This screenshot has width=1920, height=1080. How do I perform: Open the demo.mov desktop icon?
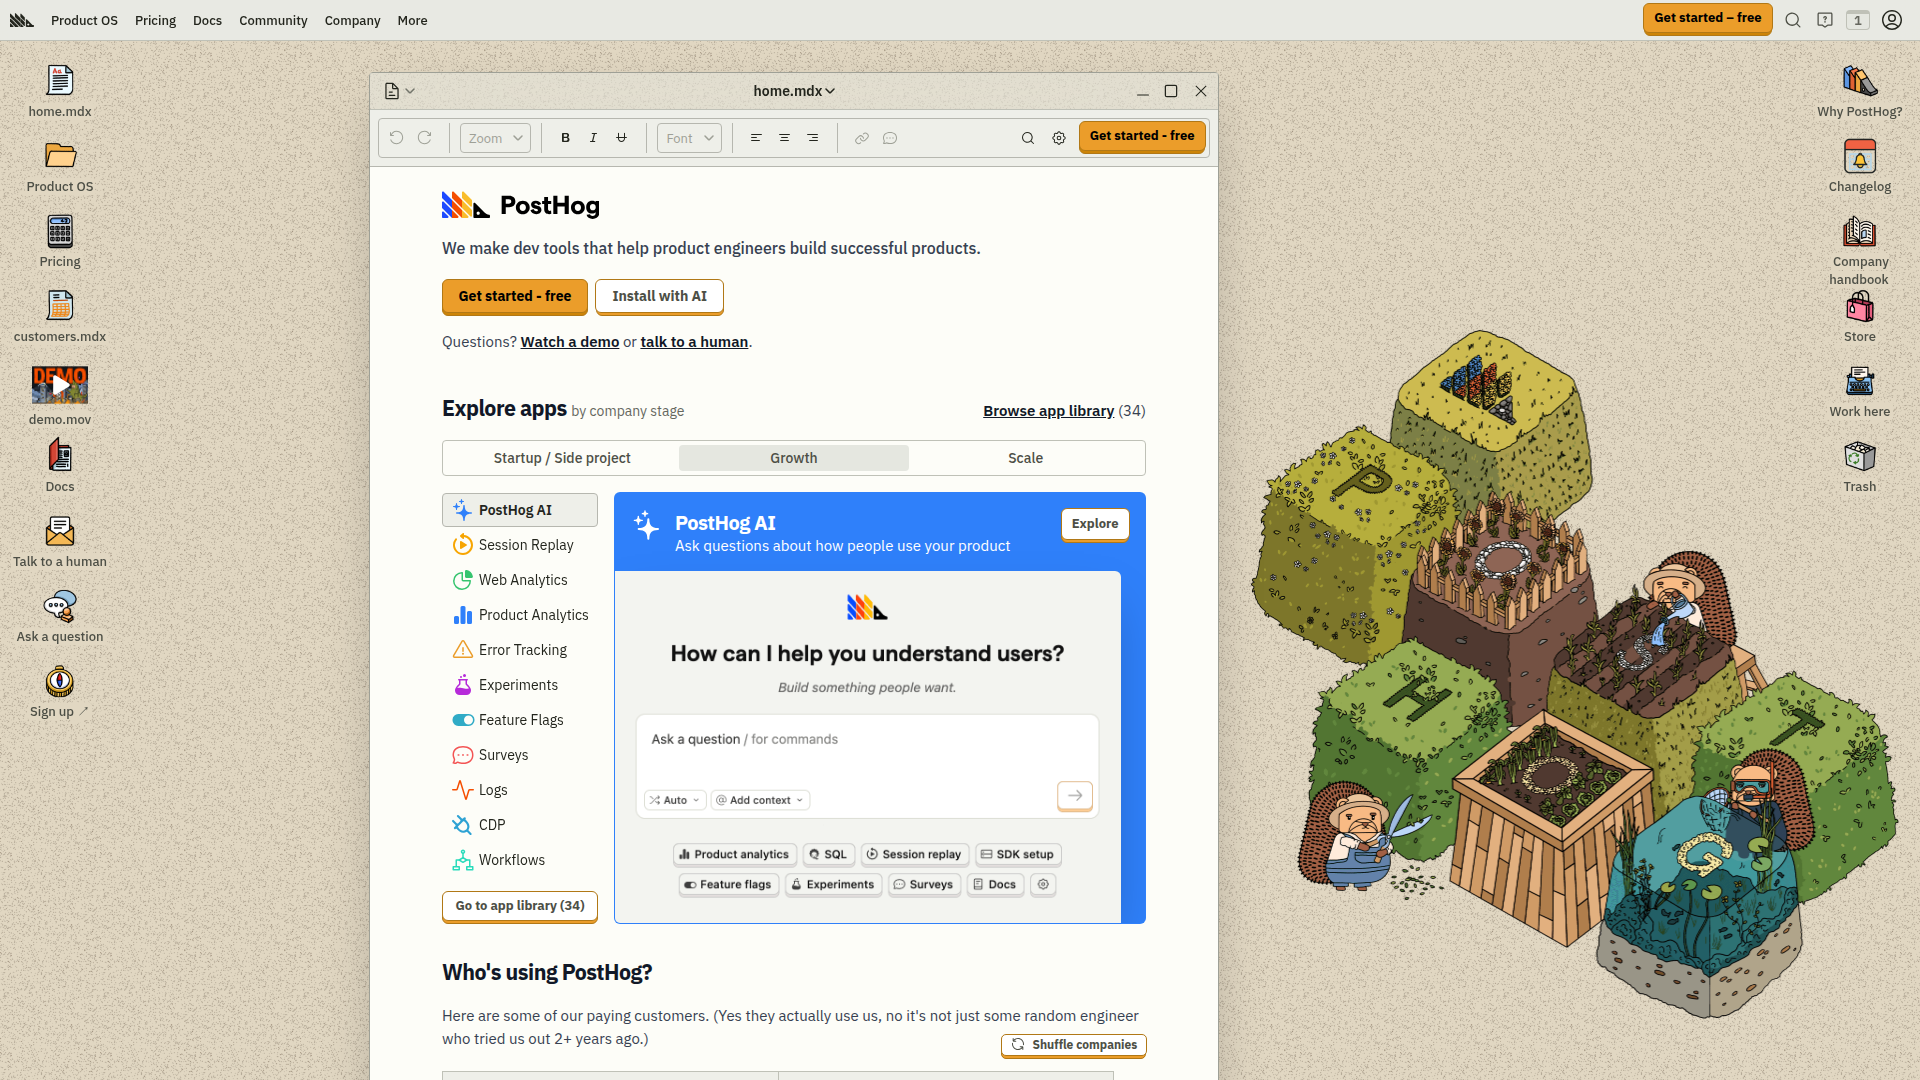[59, 385]
